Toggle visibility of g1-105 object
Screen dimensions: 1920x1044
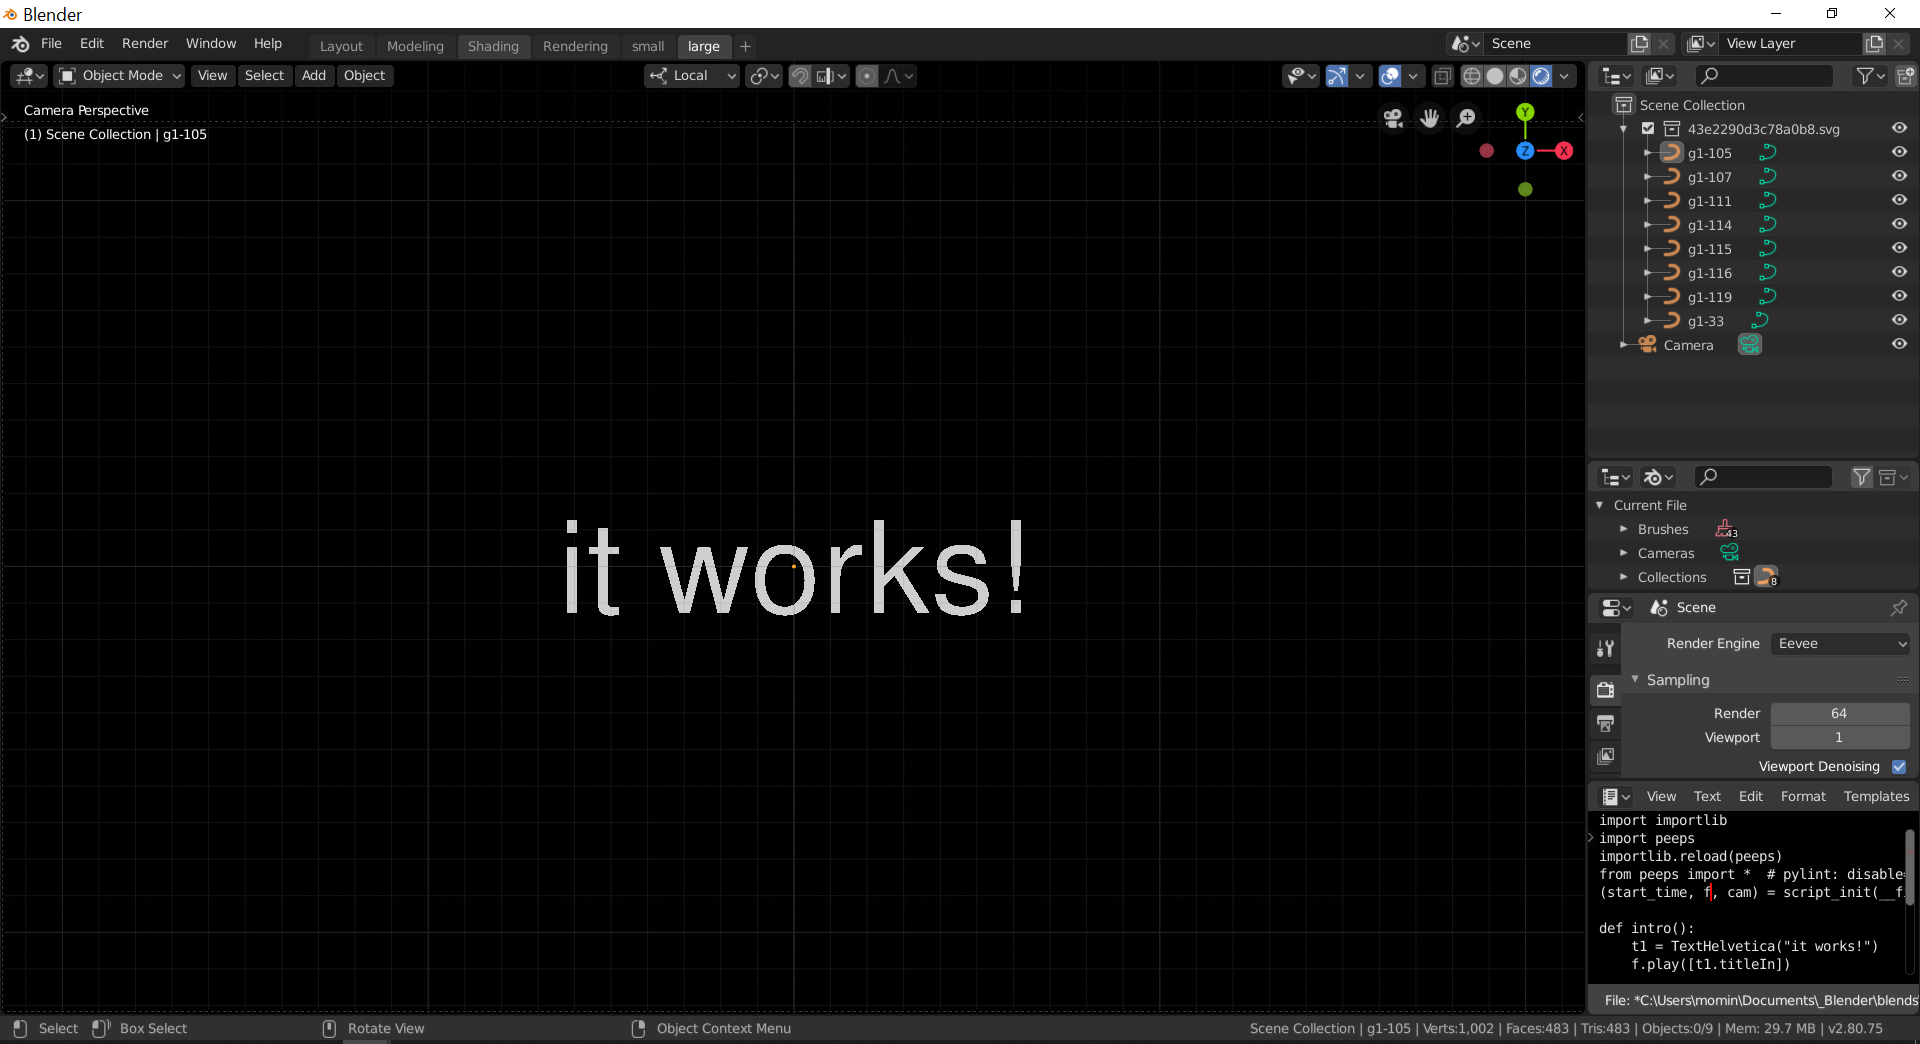pos(1899,152)
